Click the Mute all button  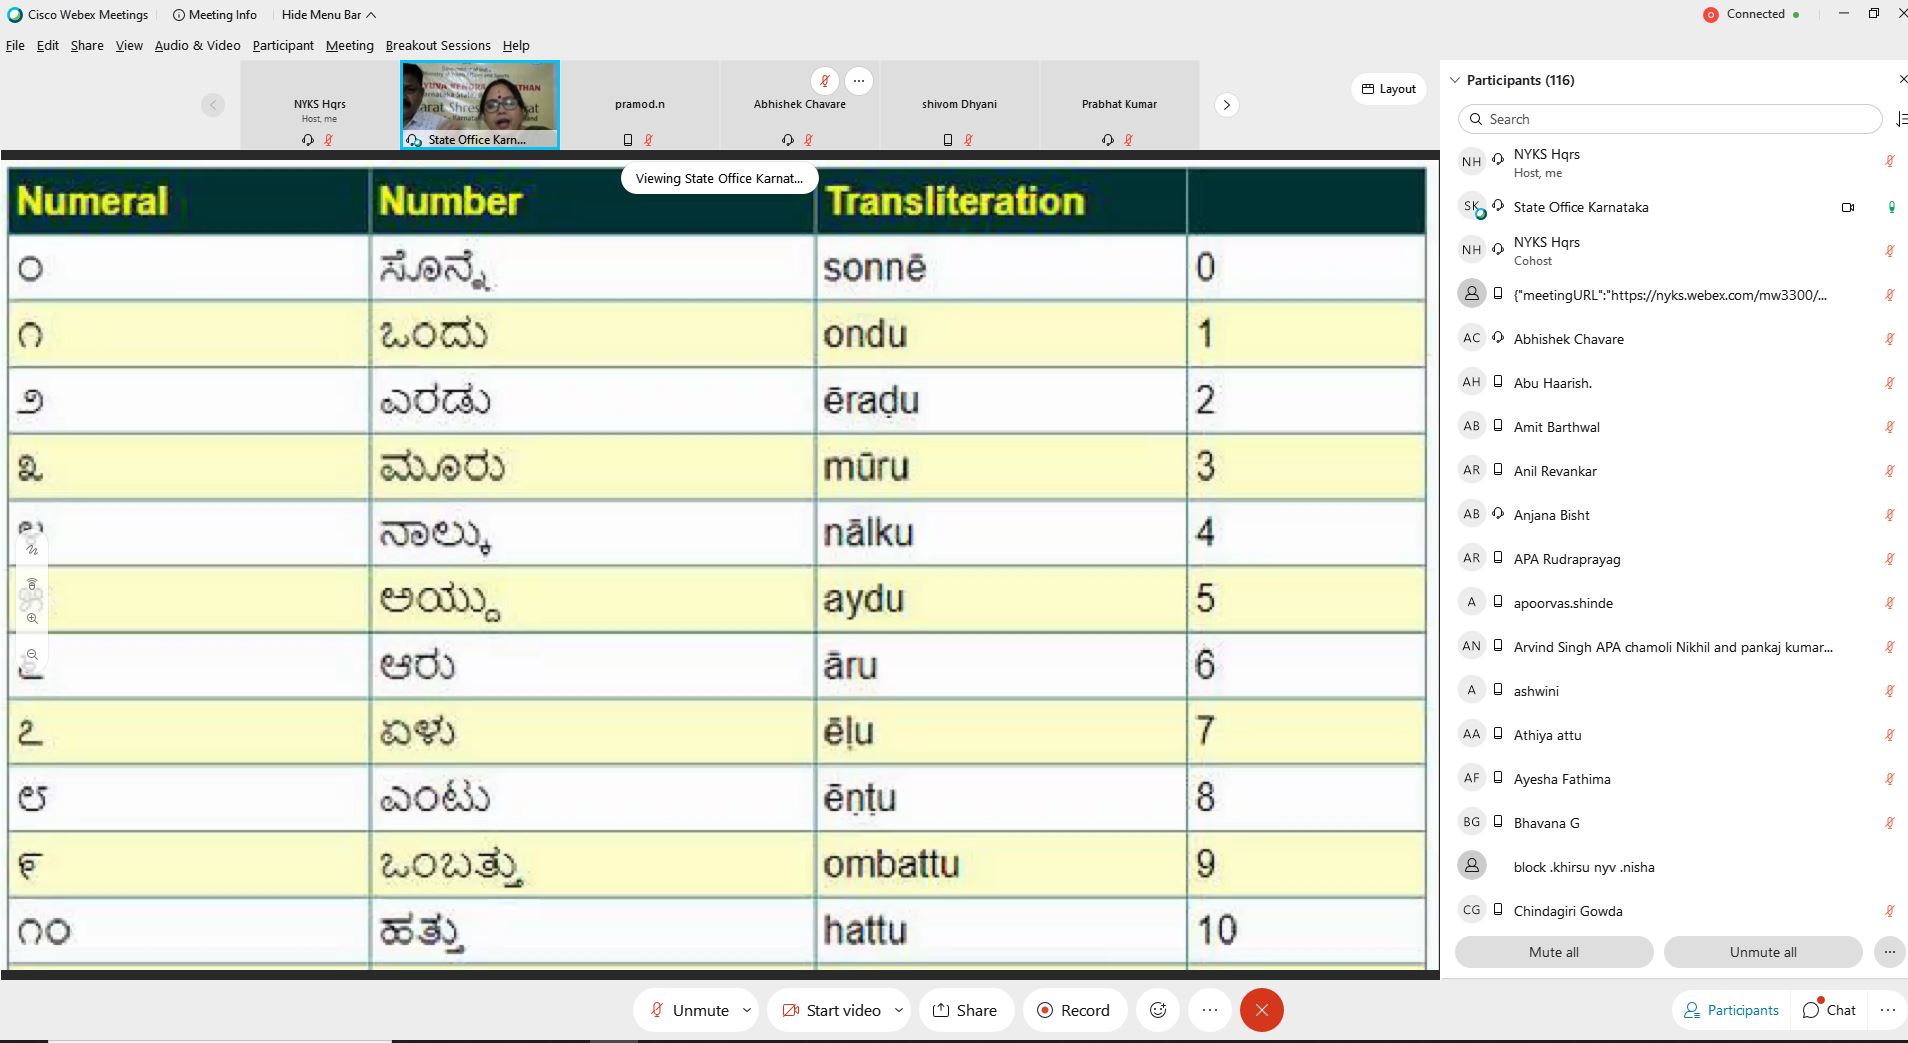tap(1553, 952)
